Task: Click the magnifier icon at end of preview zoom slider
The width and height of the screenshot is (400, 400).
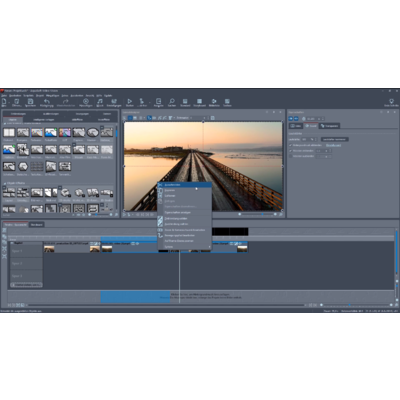Action: tap(280, 214)
